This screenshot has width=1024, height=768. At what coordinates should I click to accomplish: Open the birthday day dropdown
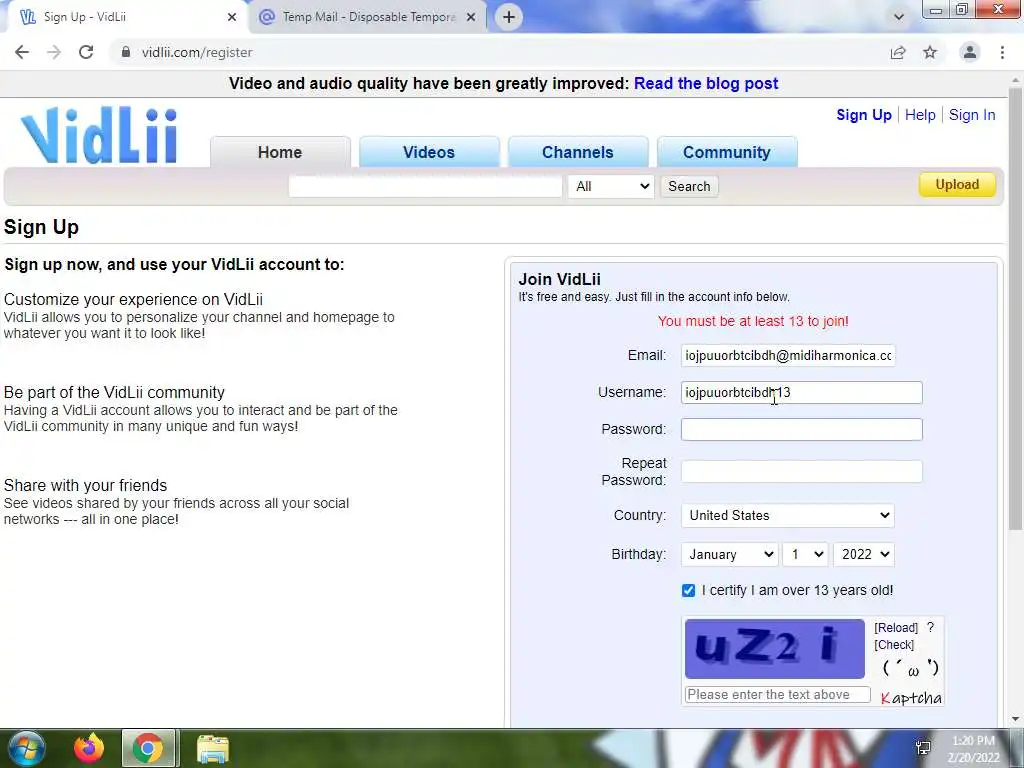click(x=805, y=554)
